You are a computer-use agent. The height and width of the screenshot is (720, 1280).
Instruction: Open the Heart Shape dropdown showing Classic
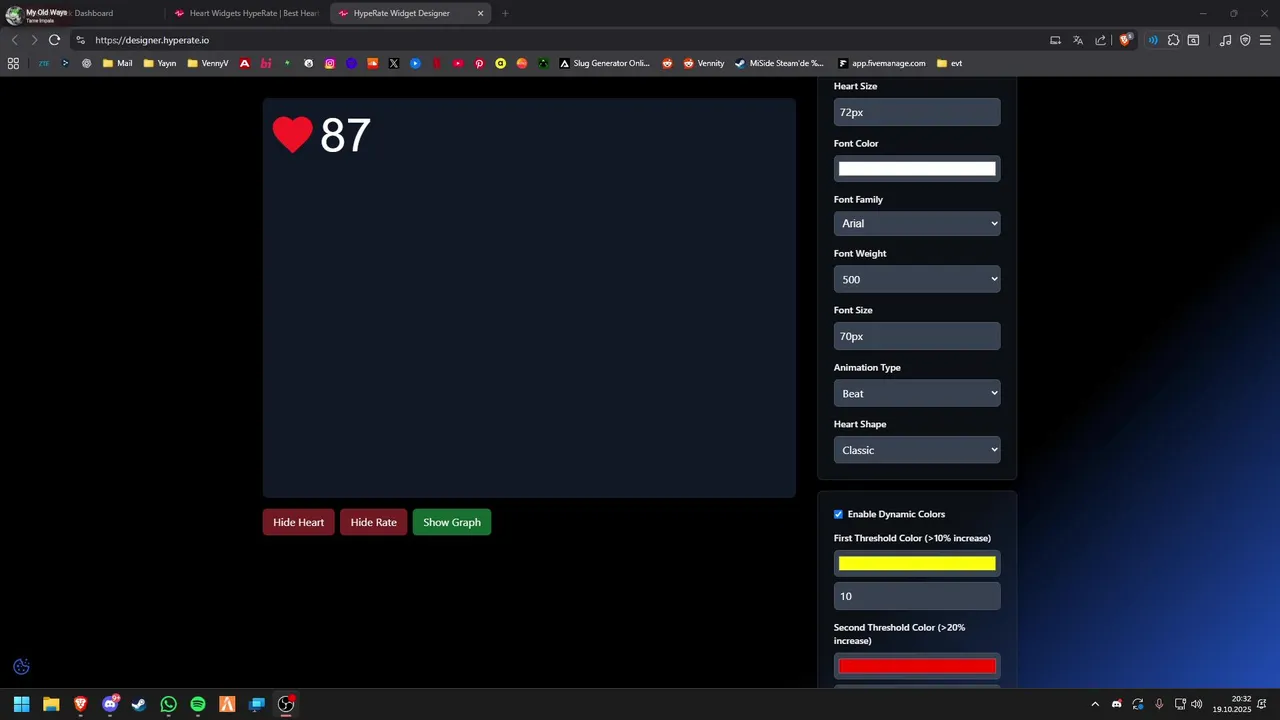[x=917, y=450]
